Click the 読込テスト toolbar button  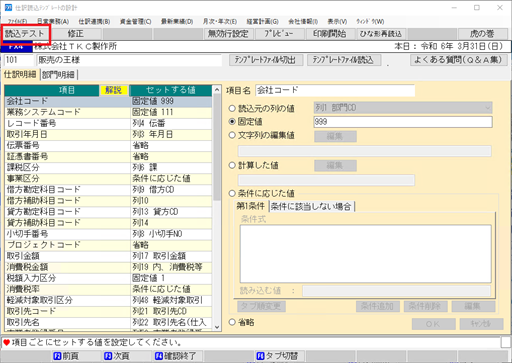(25, 34)
